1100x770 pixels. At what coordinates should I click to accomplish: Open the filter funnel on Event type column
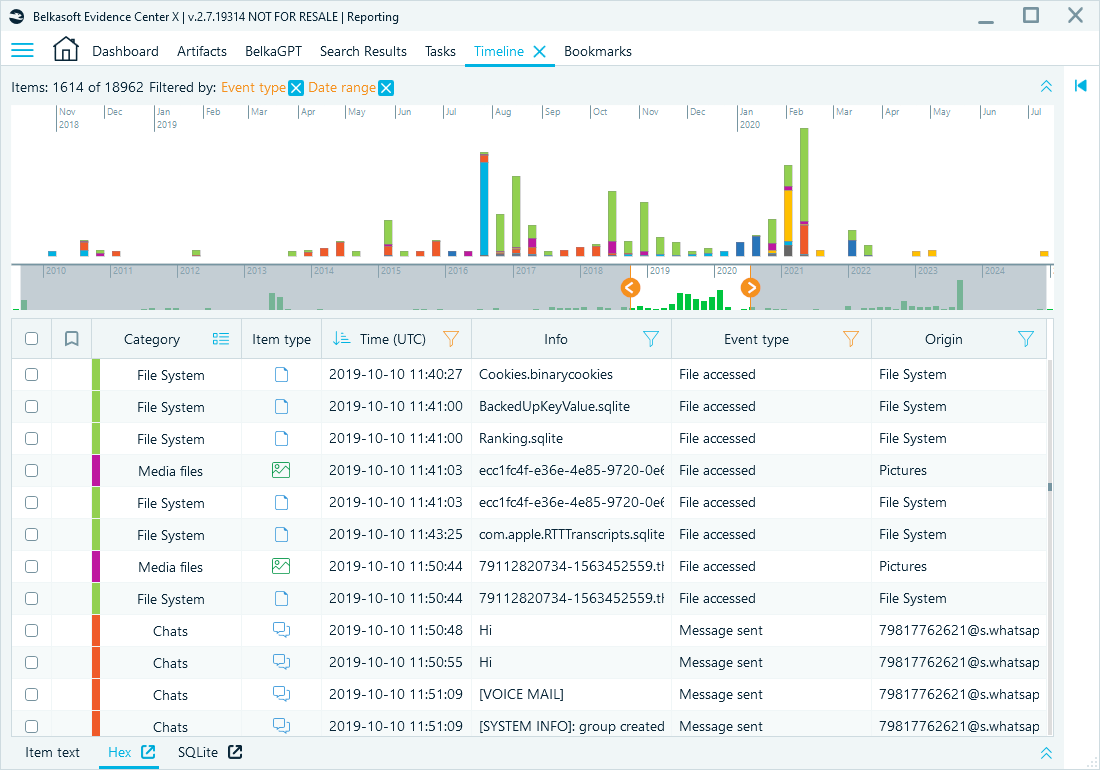click(x=851, y=338)
